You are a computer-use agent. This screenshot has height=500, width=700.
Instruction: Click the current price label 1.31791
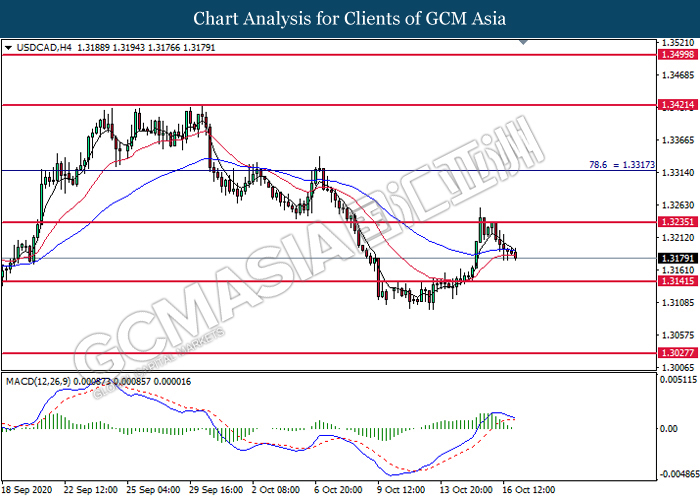[677, 258]
